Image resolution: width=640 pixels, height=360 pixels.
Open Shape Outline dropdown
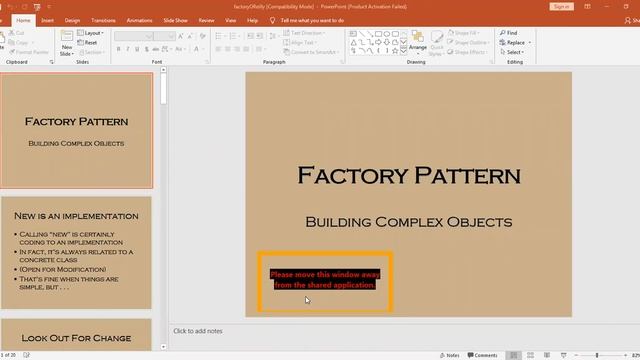coord(468,42)
